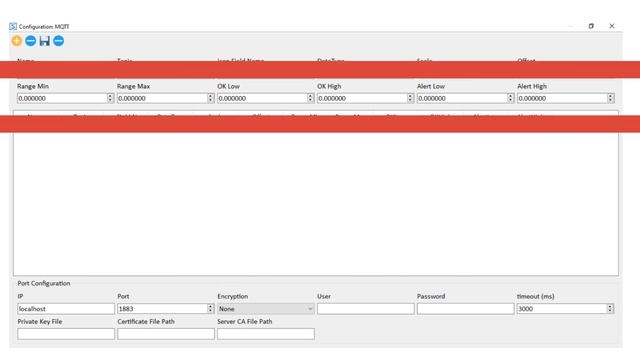Click the Range Max spinner arrows
Image resolution: width=640 pixels, height=360 pixels.
211,98
